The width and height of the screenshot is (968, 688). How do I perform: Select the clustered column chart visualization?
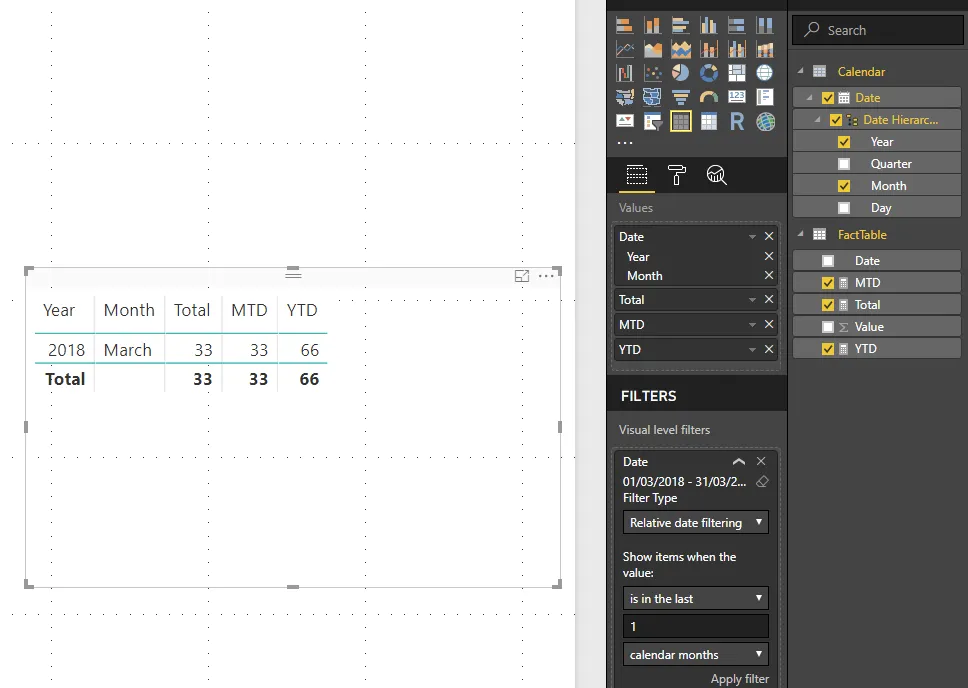(x=709, y=25)
